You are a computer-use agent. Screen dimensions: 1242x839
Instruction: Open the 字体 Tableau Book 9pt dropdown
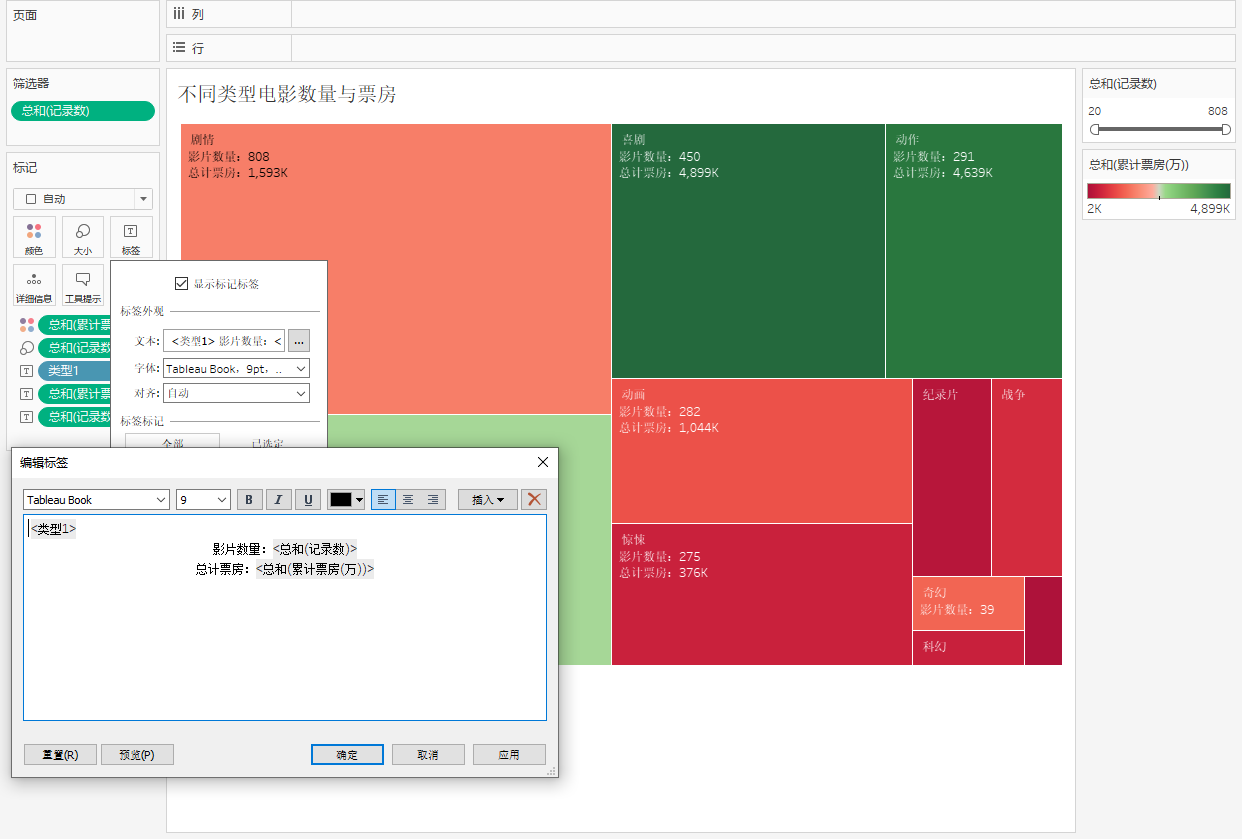236,369
